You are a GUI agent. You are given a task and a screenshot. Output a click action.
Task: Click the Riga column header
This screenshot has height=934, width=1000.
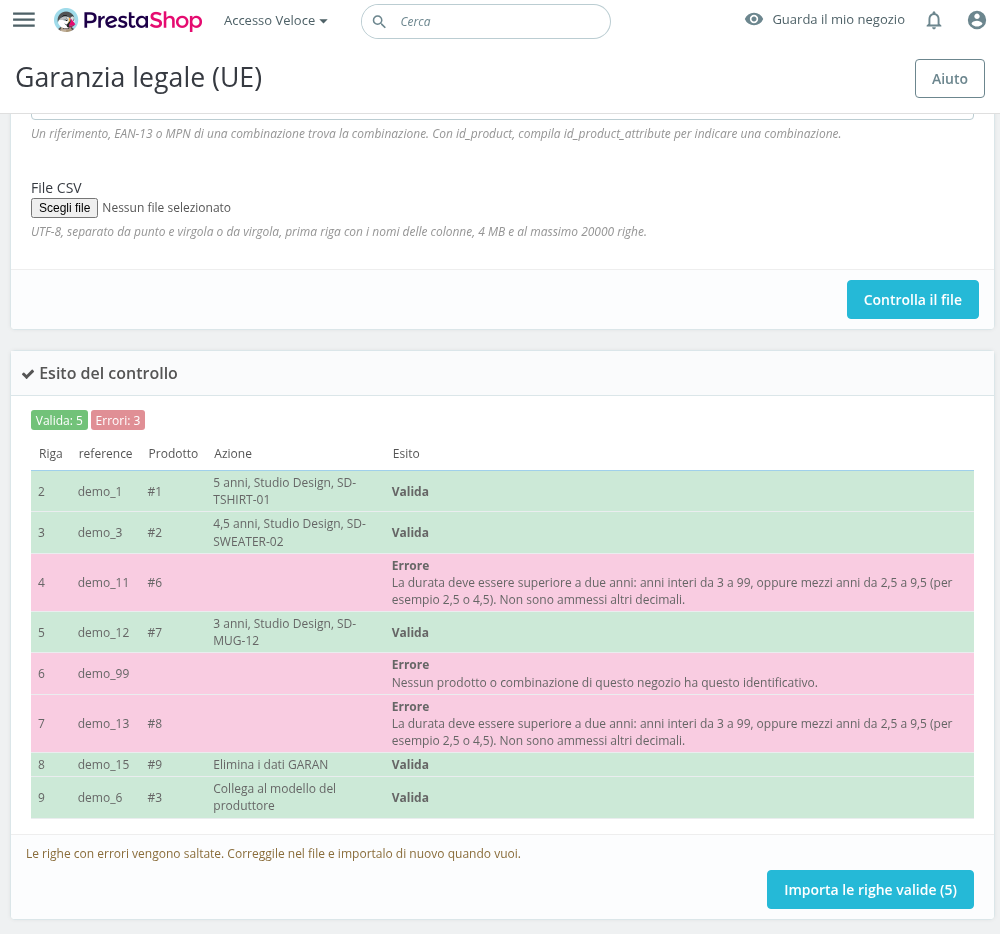(51, 453)
